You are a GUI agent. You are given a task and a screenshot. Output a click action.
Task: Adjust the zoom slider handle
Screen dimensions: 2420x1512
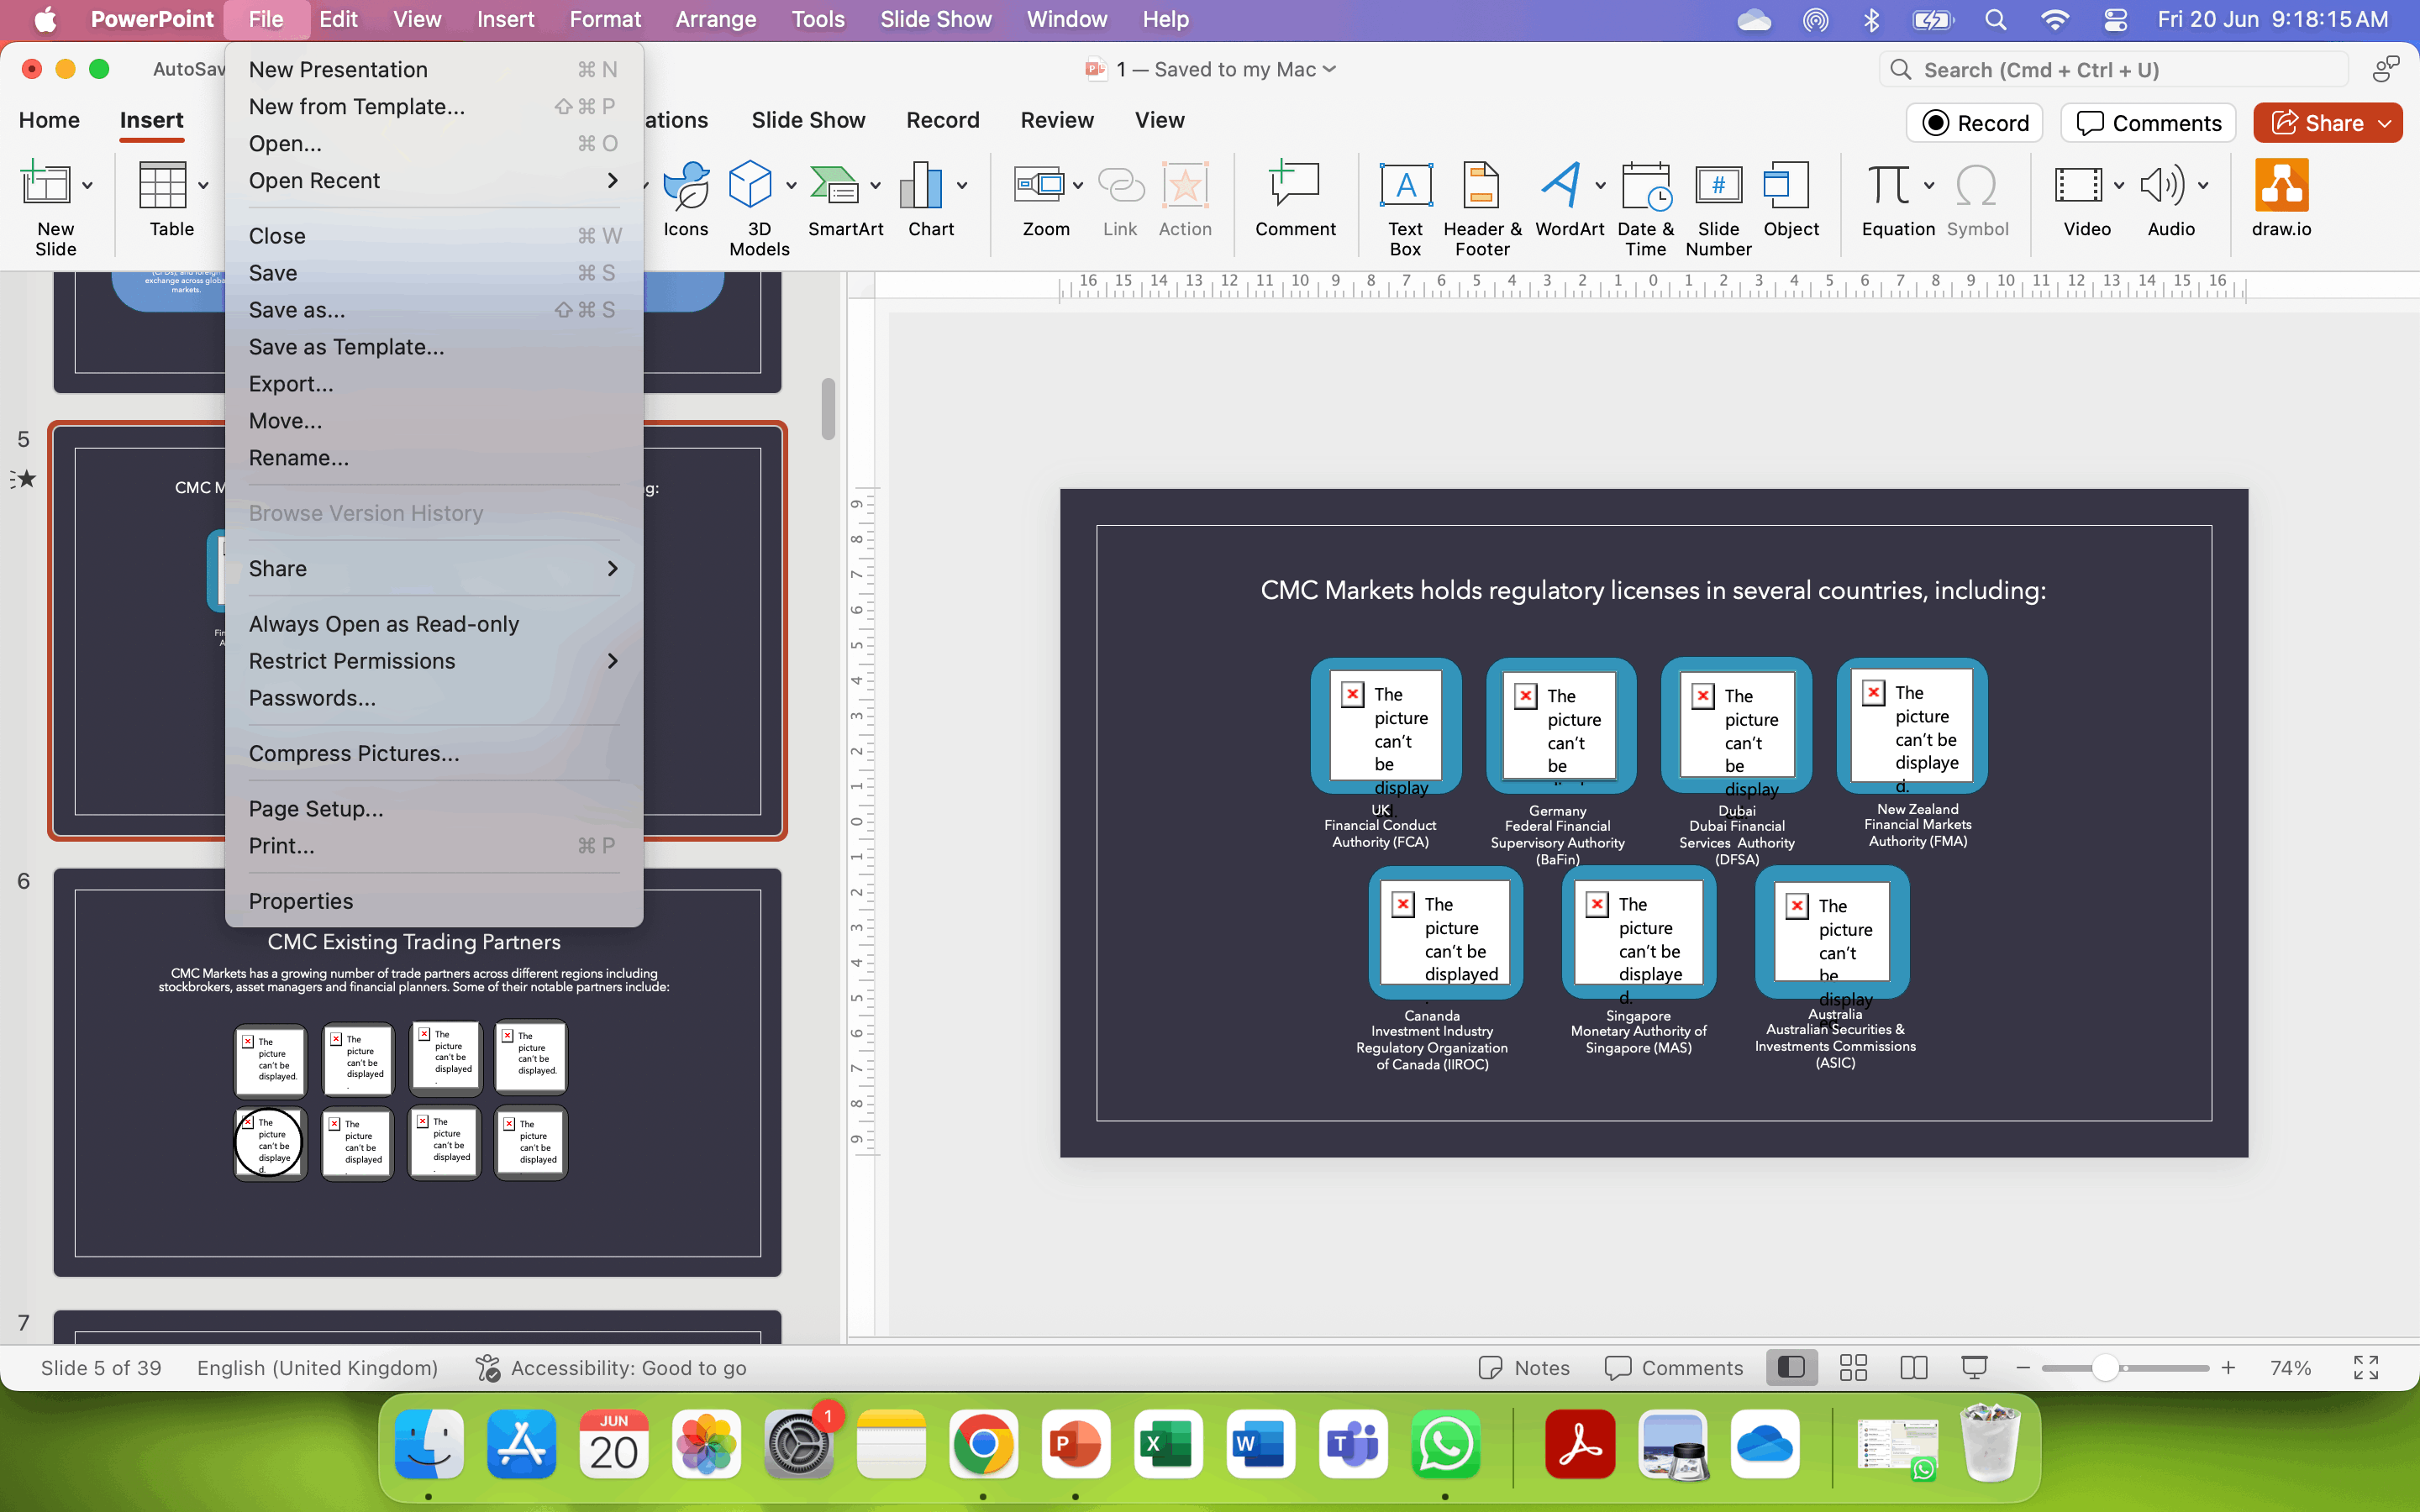[2105, 1367]
